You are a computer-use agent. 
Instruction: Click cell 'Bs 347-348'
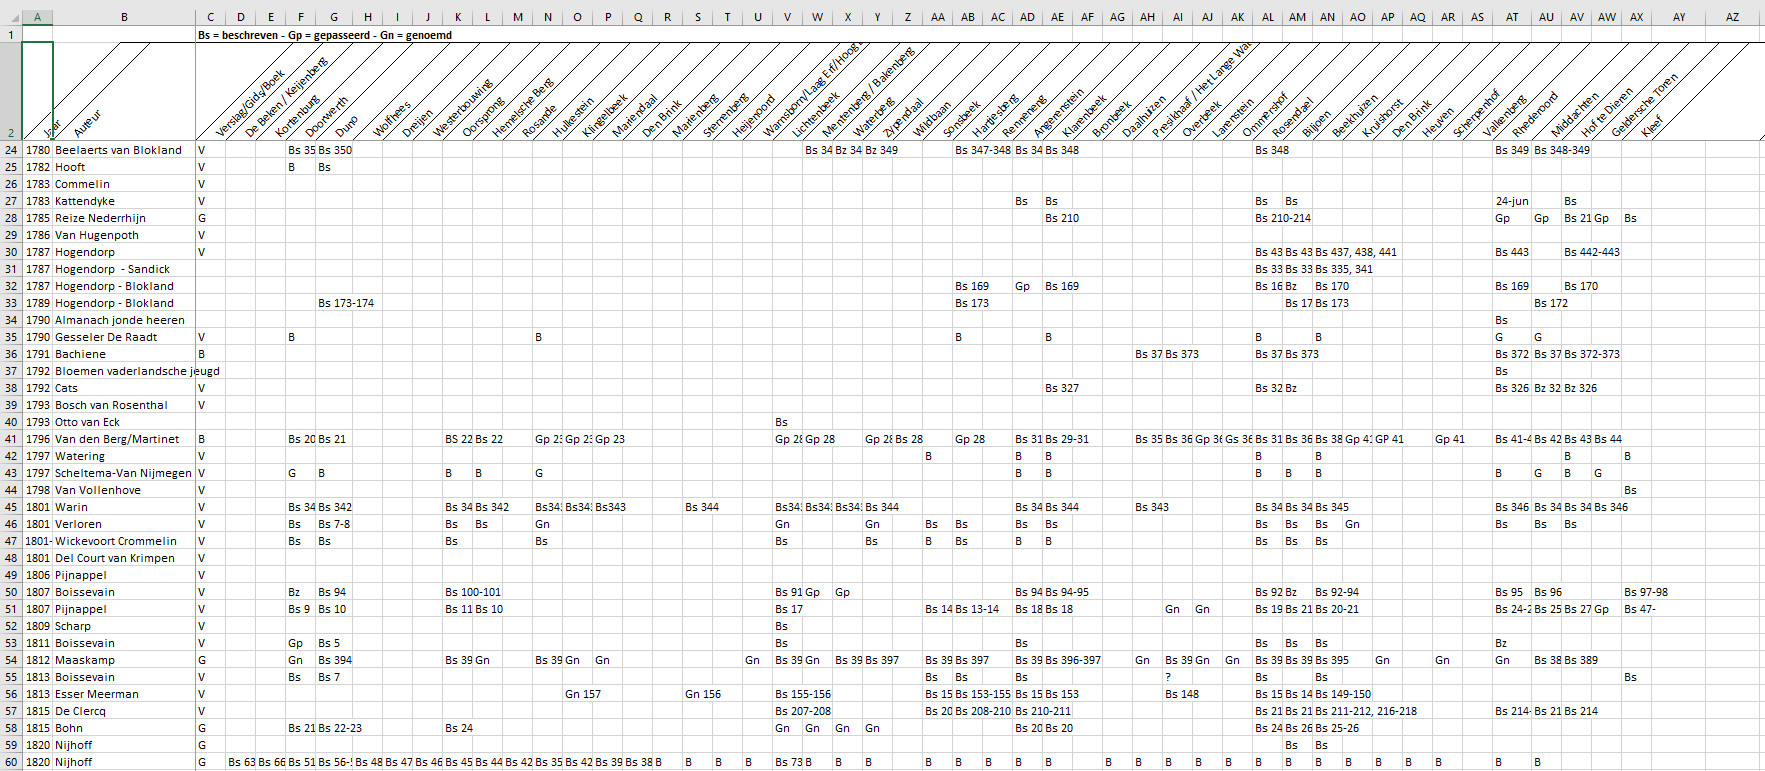pos(982,150)
